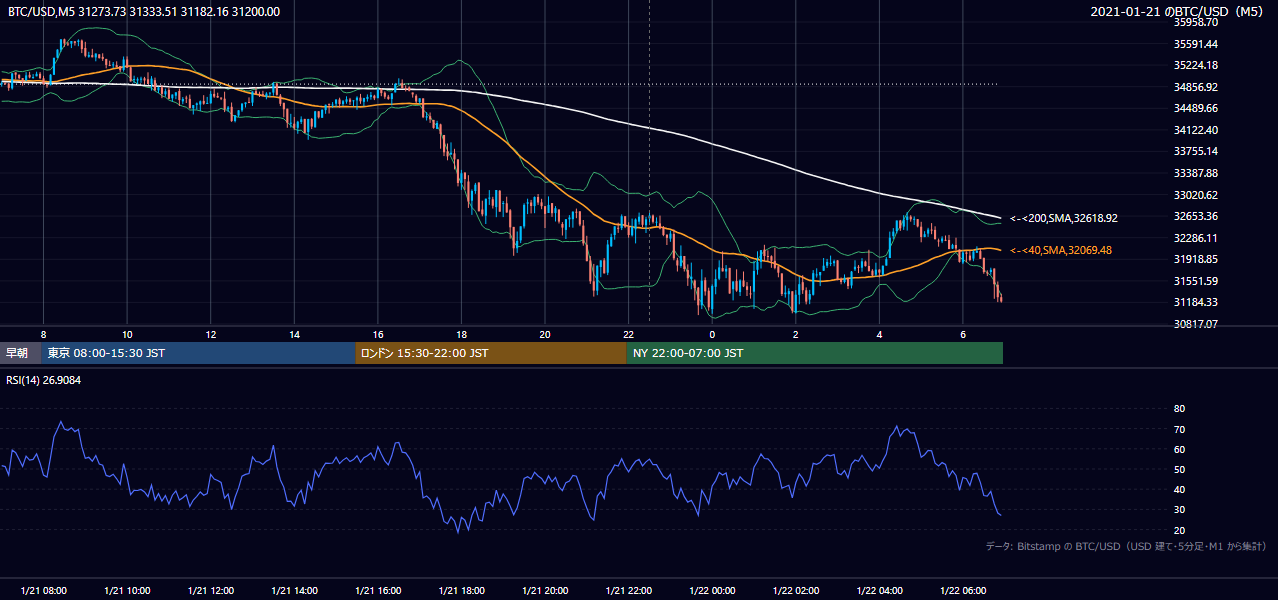
Task: Click the BTC/USD,M5 OHLC header text
Action: (x=144, y=11)
